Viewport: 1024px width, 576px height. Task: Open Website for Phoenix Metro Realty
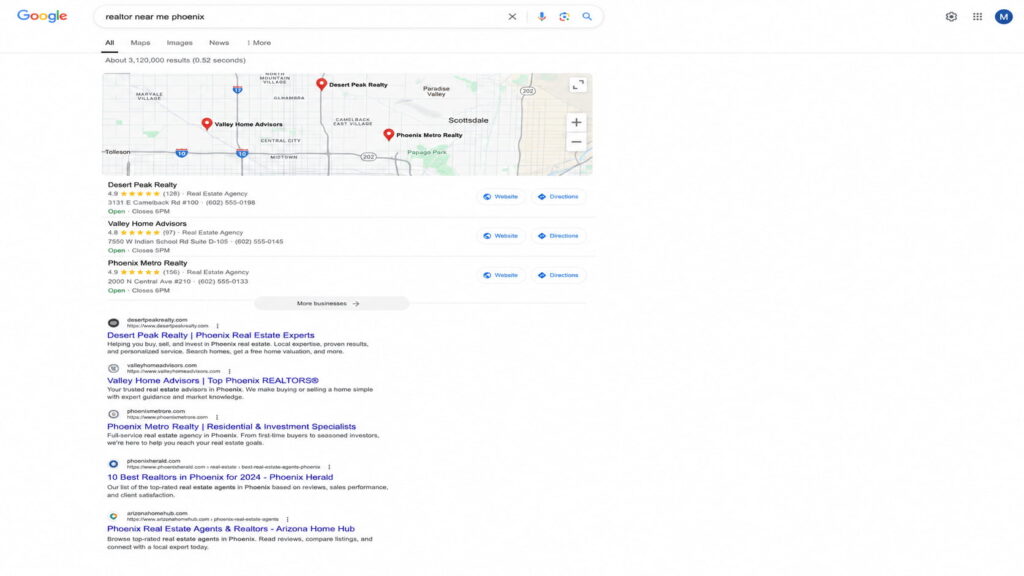point(501,275)
